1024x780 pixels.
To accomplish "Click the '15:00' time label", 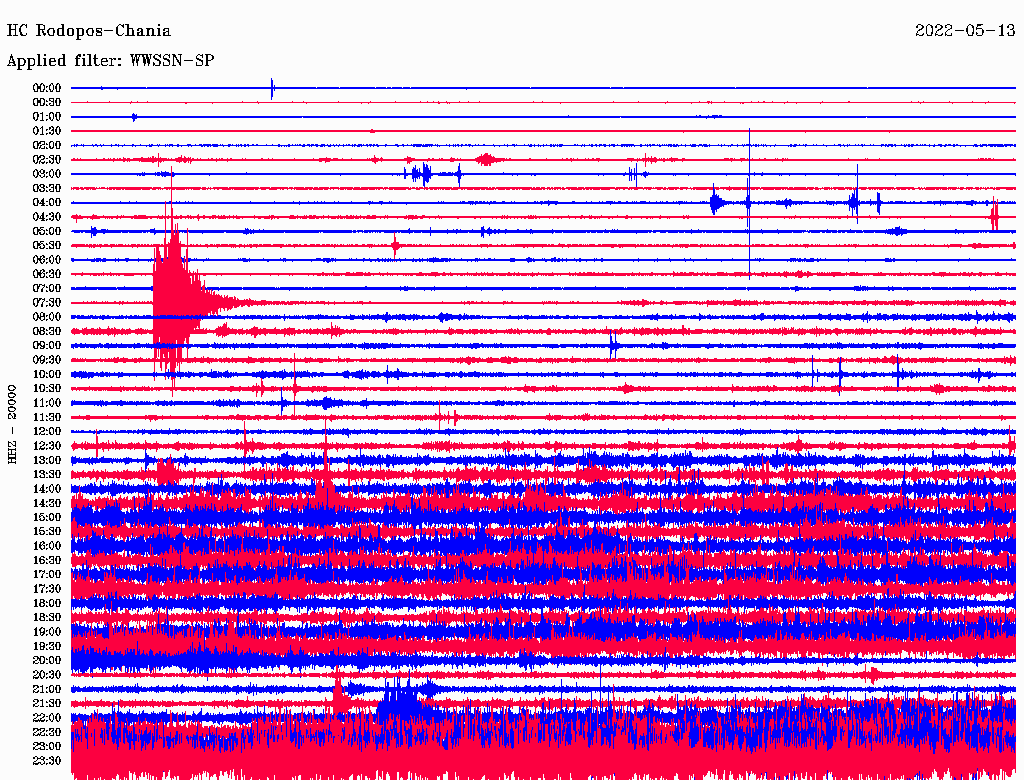I will pos(47,517).
